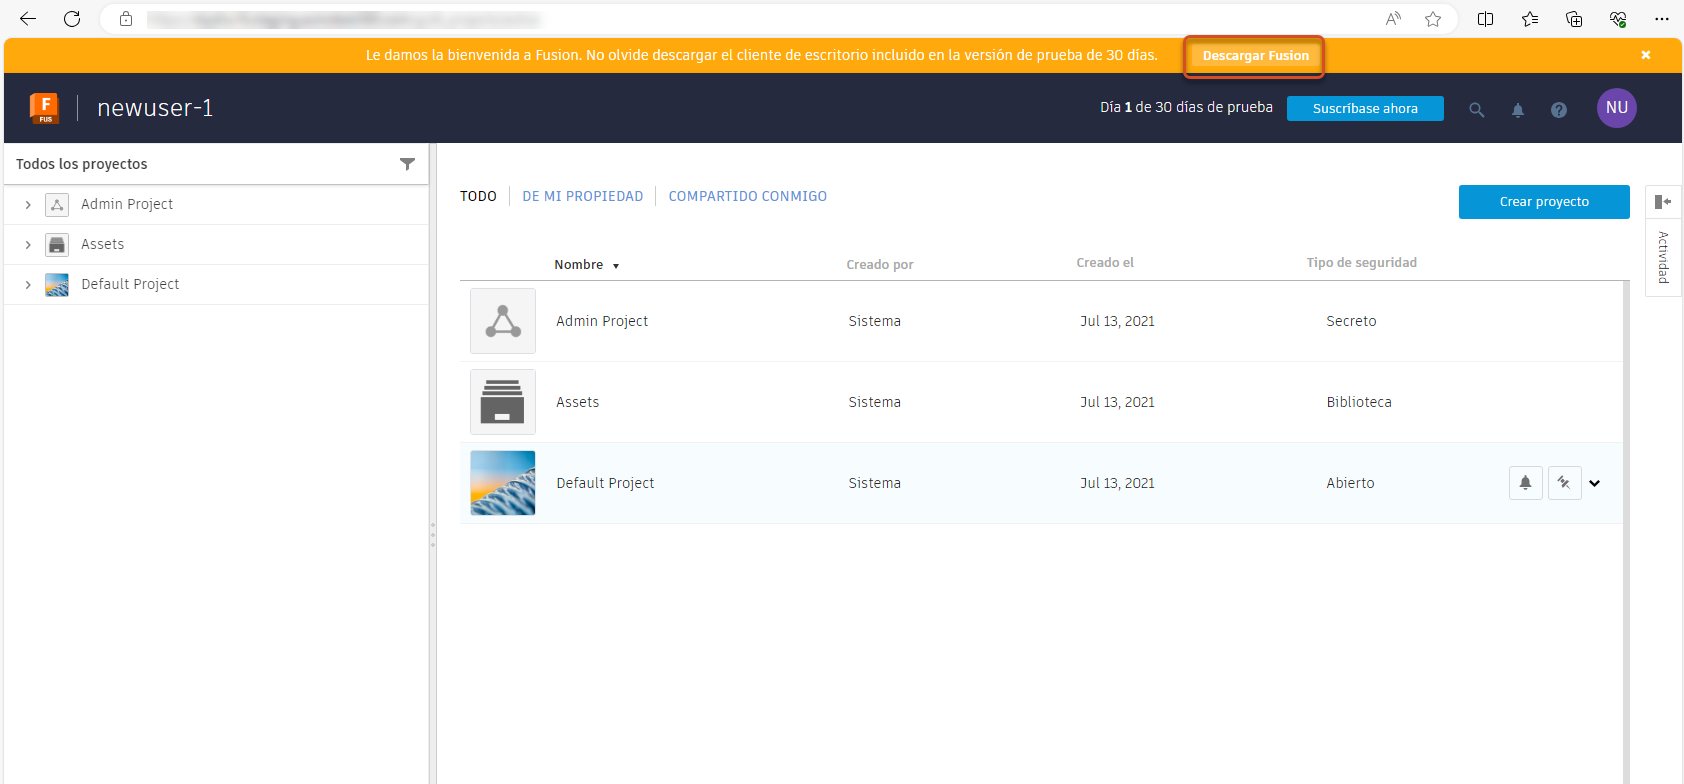Viewport: 1684px width, 784px height.
Task: Sort the table by the Nombre column
Action: 587,265
